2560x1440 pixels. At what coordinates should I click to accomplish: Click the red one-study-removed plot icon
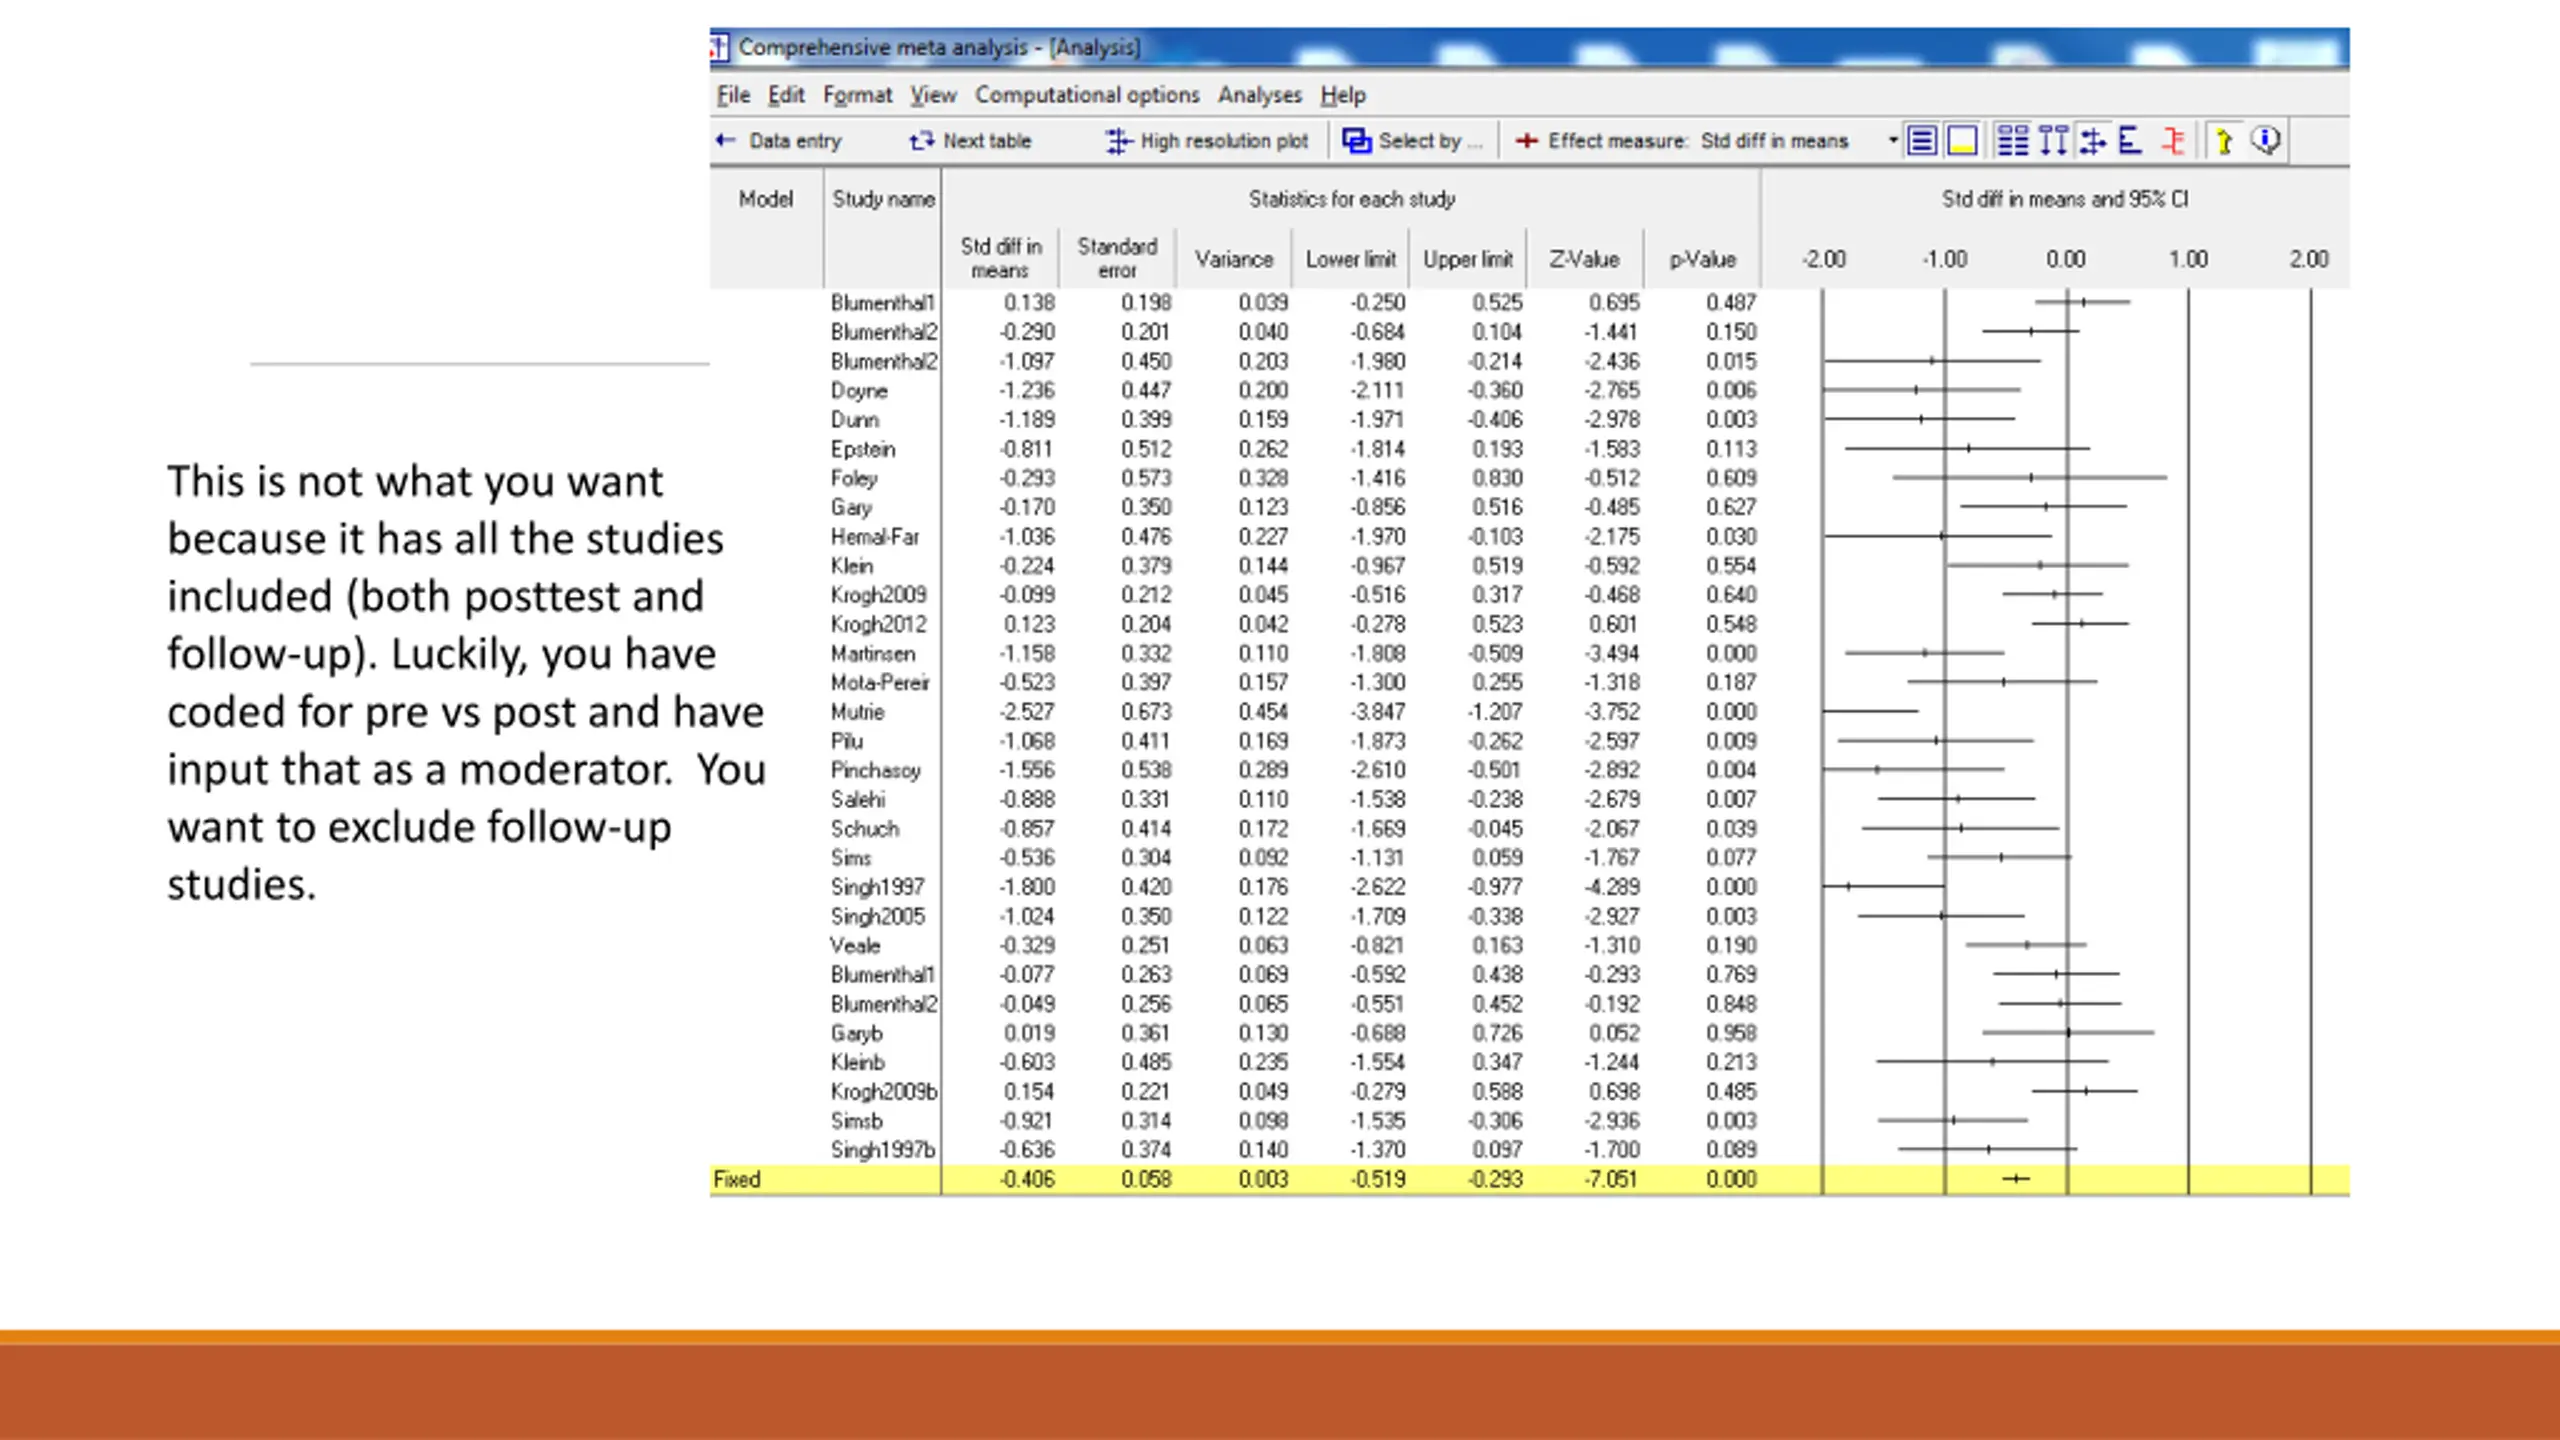[2173, 141]
